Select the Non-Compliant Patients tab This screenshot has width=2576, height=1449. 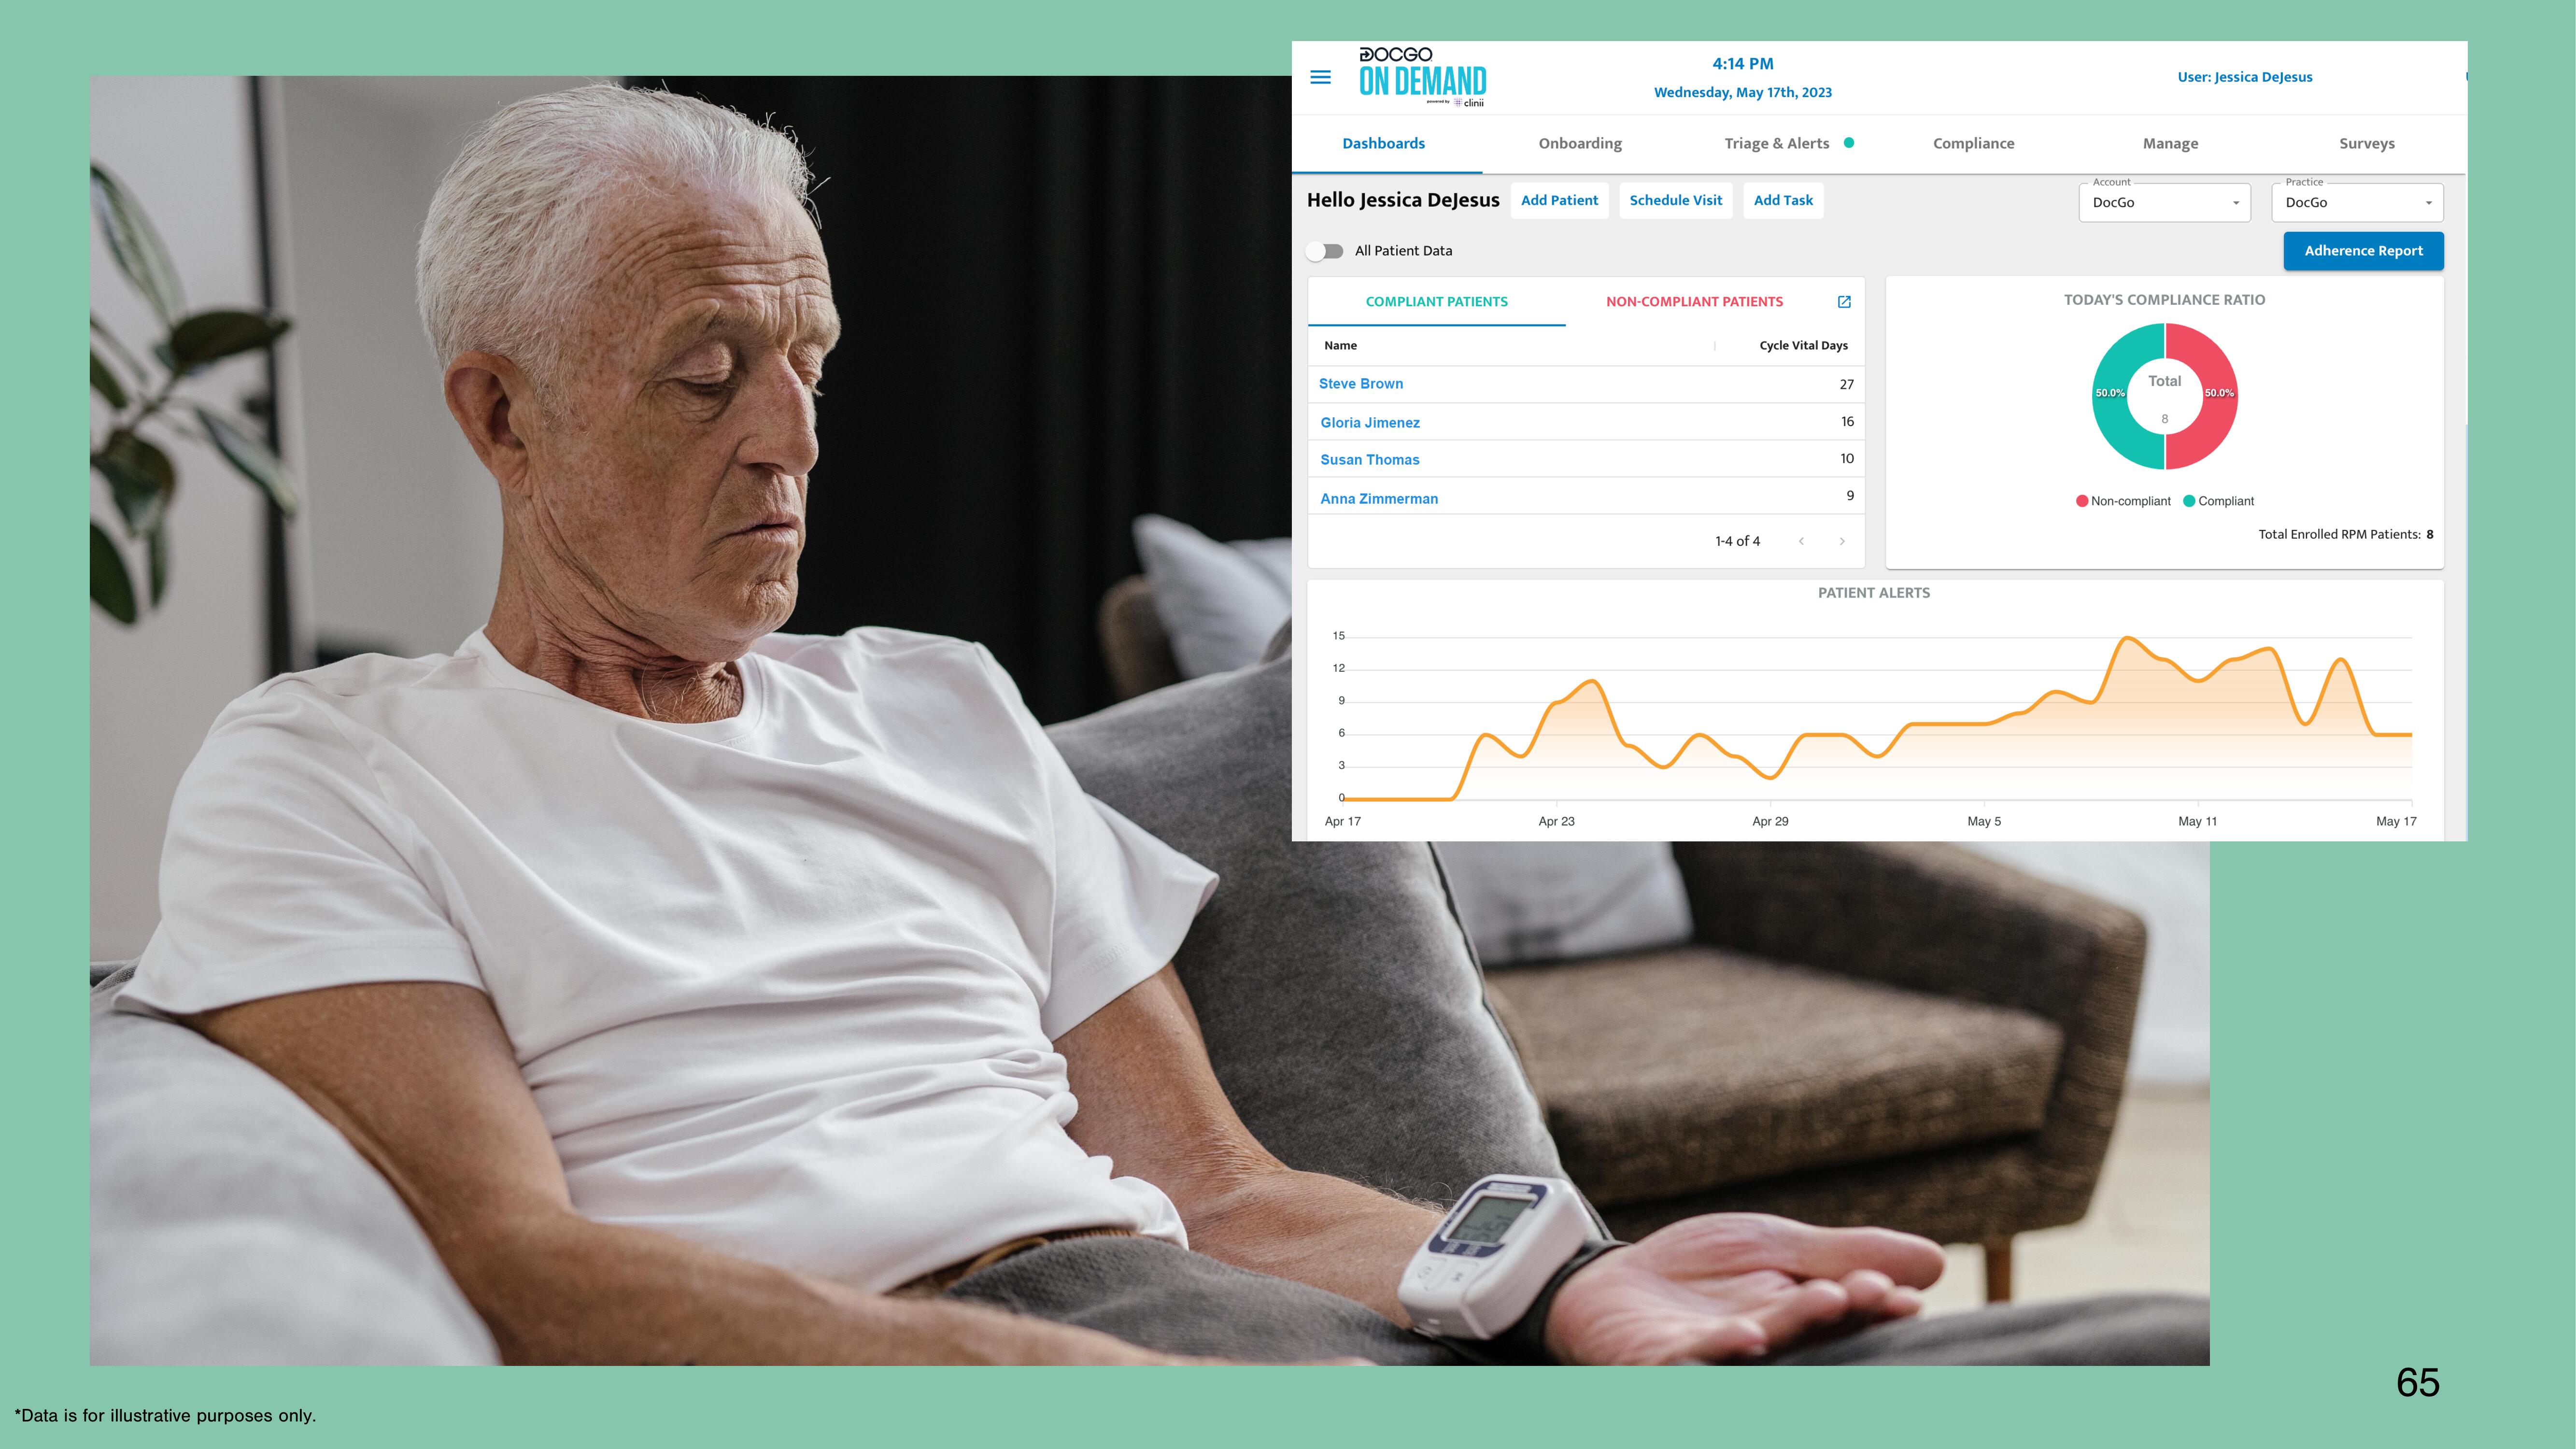pos(1693,301)
